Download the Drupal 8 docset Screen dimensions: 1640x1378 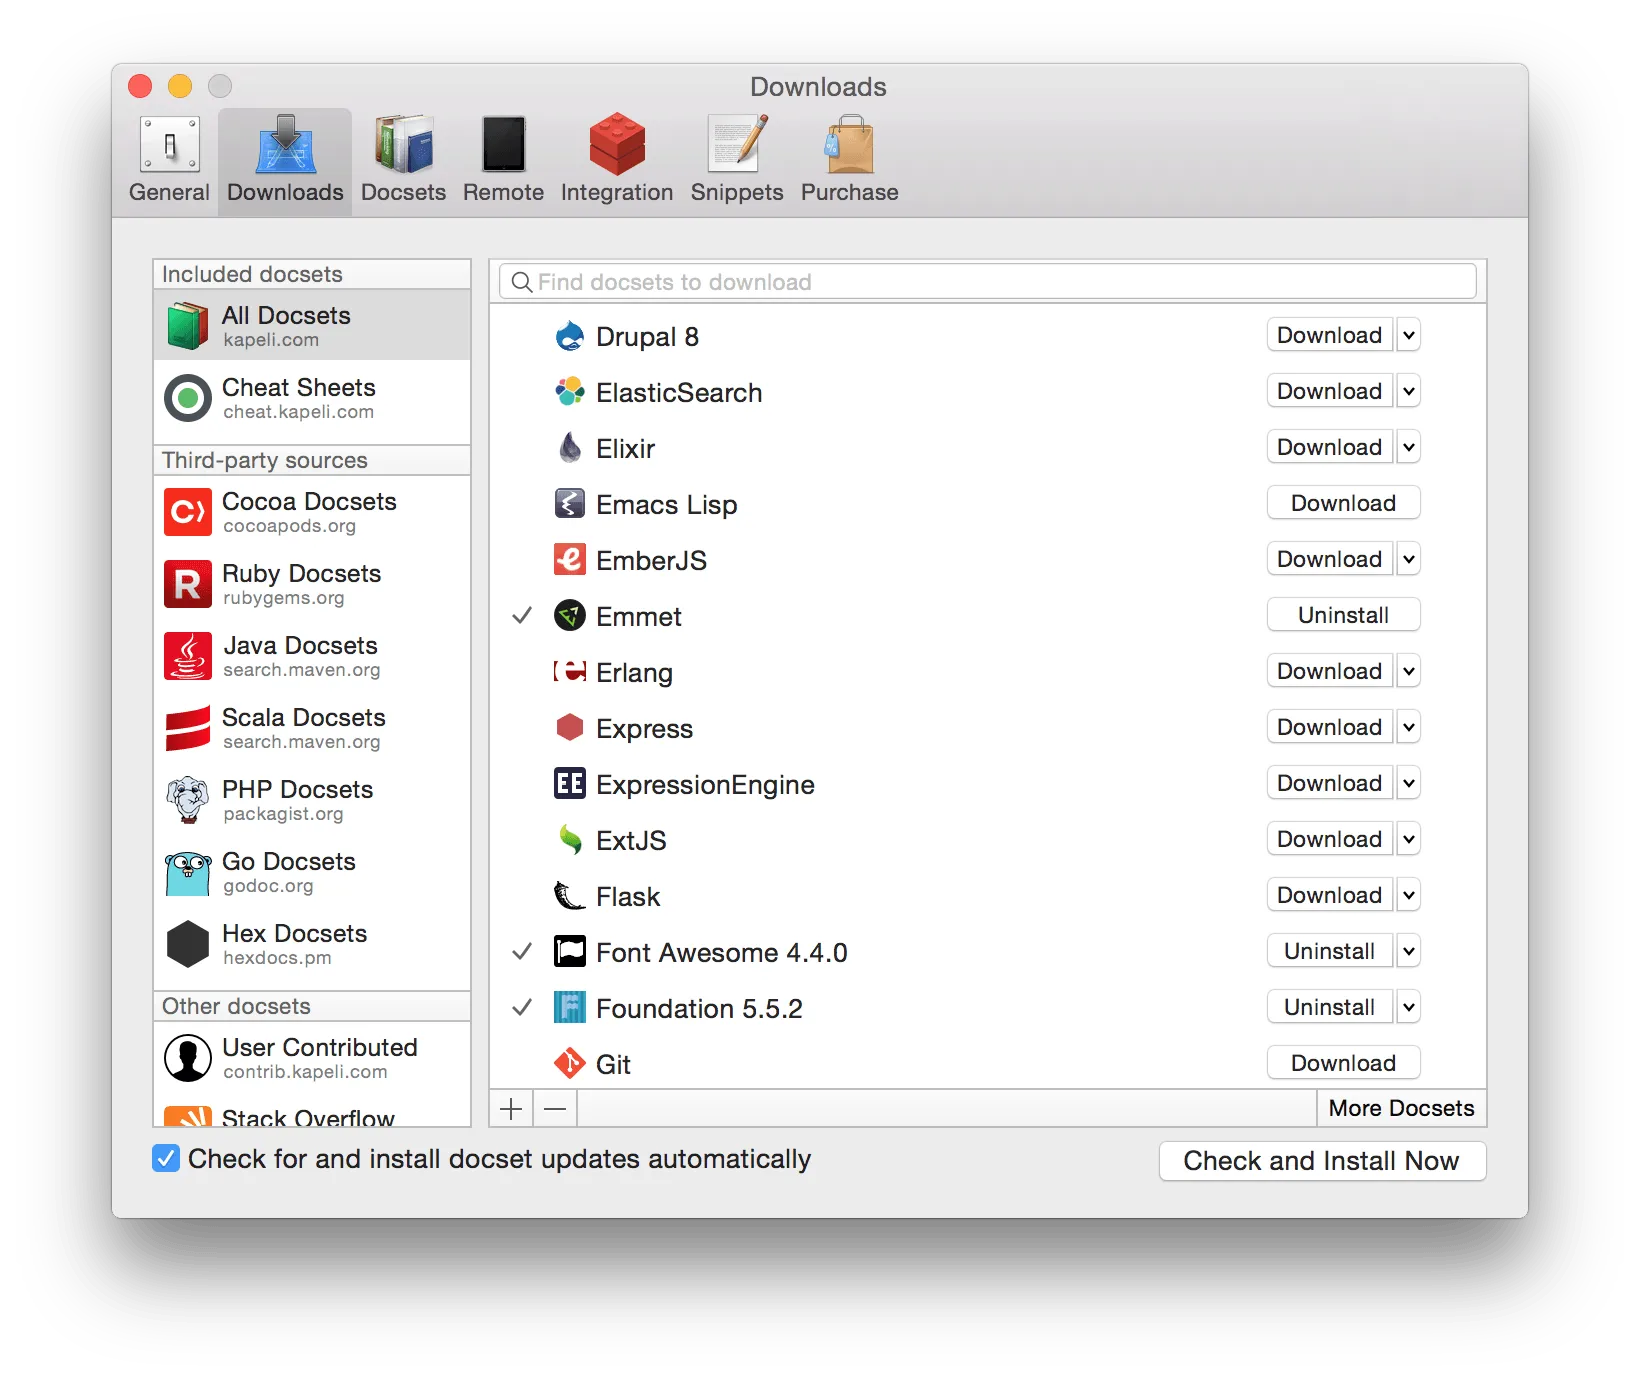1330,335
